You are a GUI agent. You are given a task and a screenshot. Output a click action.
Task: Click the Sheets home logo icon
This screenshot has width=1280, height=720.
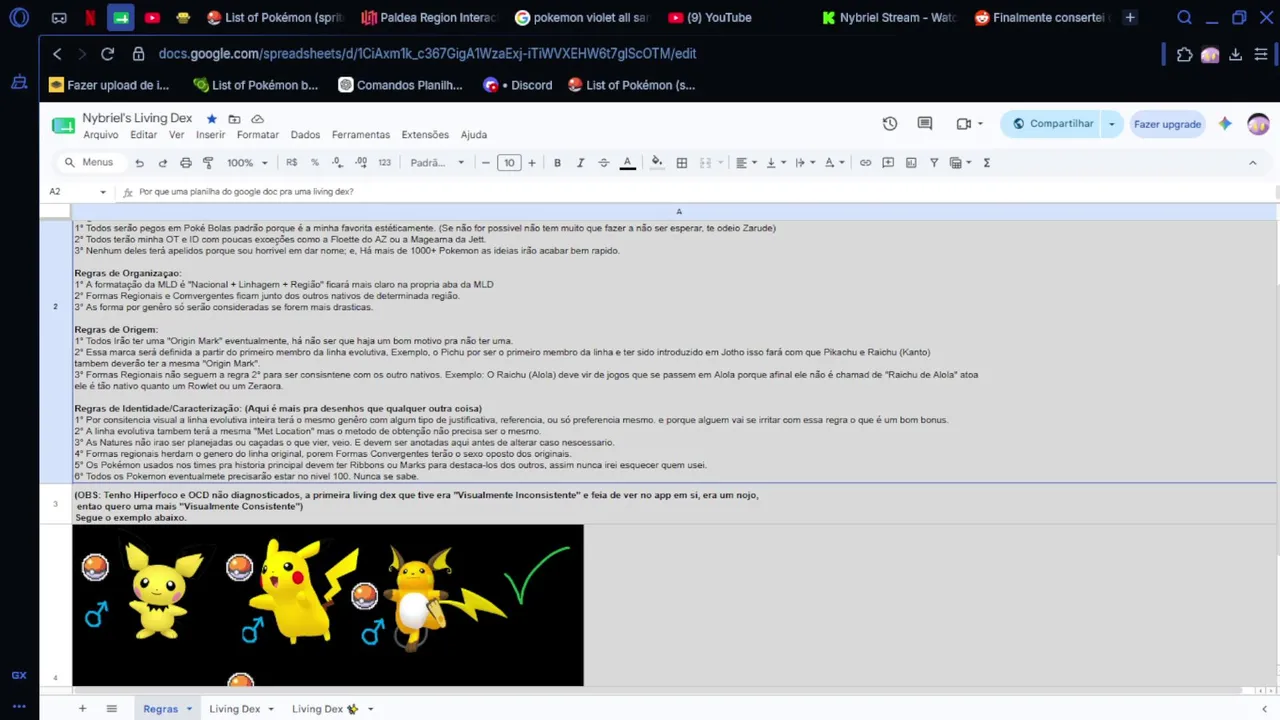[x=63, y=125]
